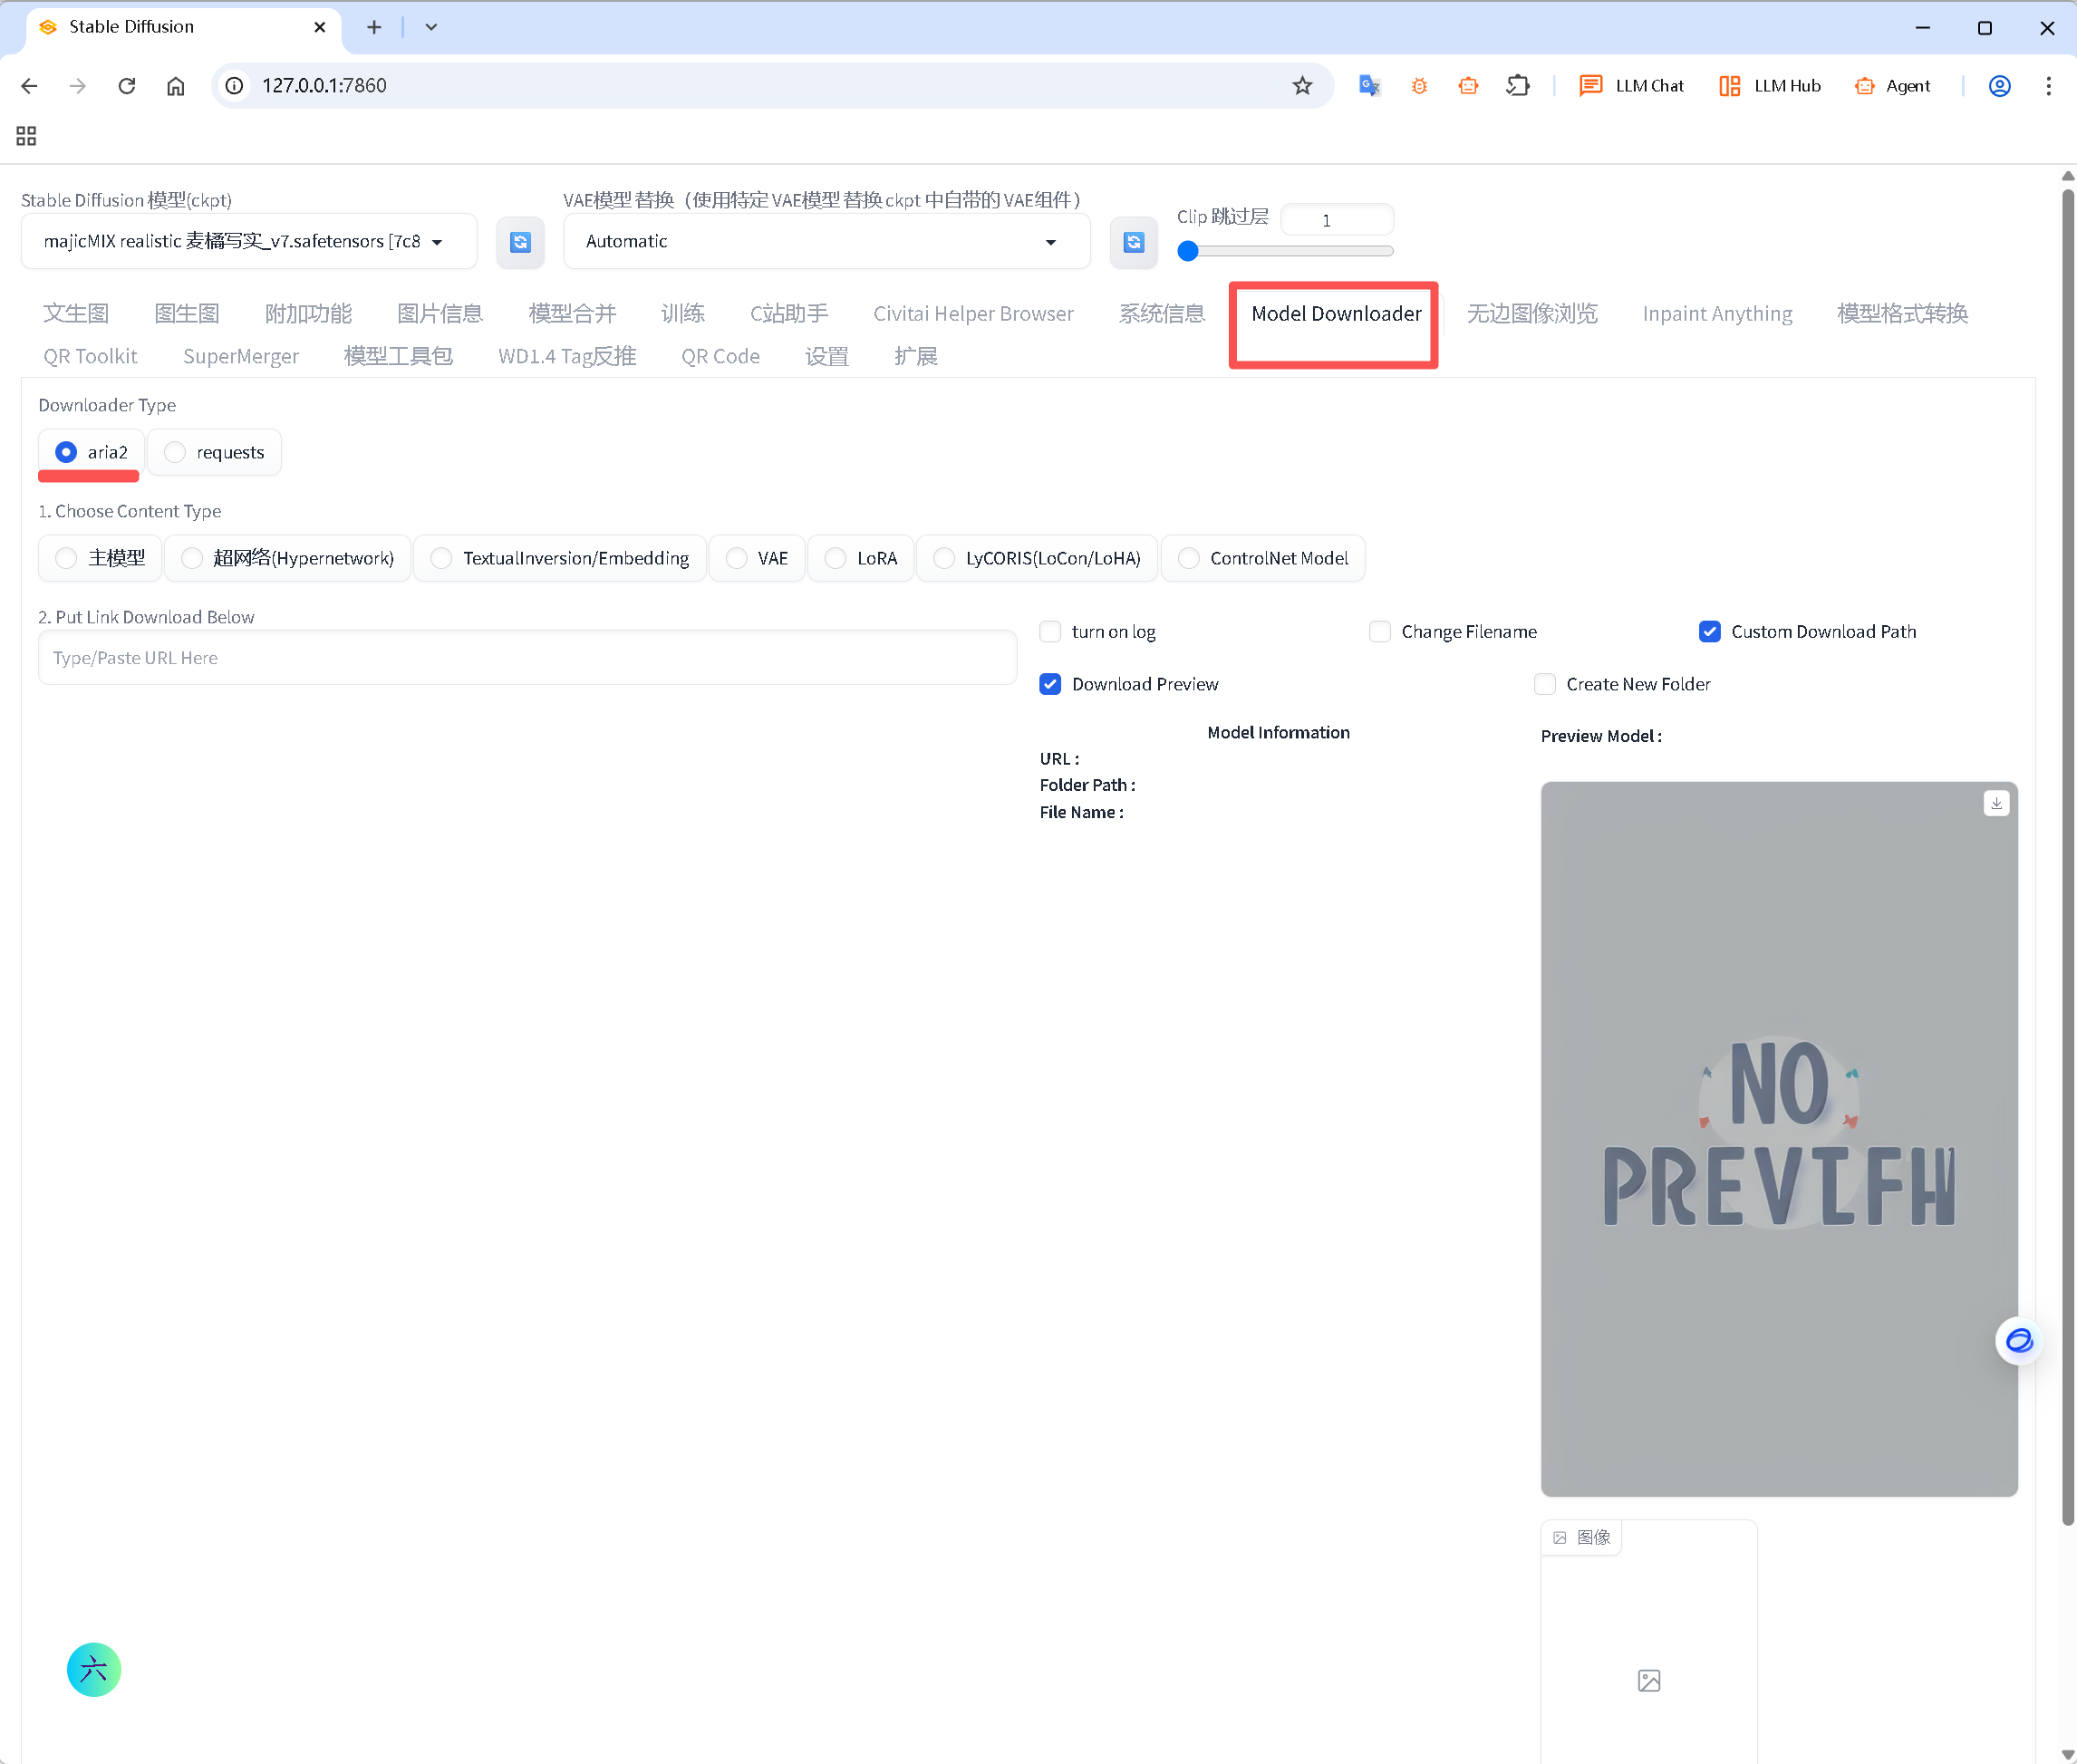Click the Clip skip slider handle
This screenshot has width=2077, height=1764.
pos(1187,251)
